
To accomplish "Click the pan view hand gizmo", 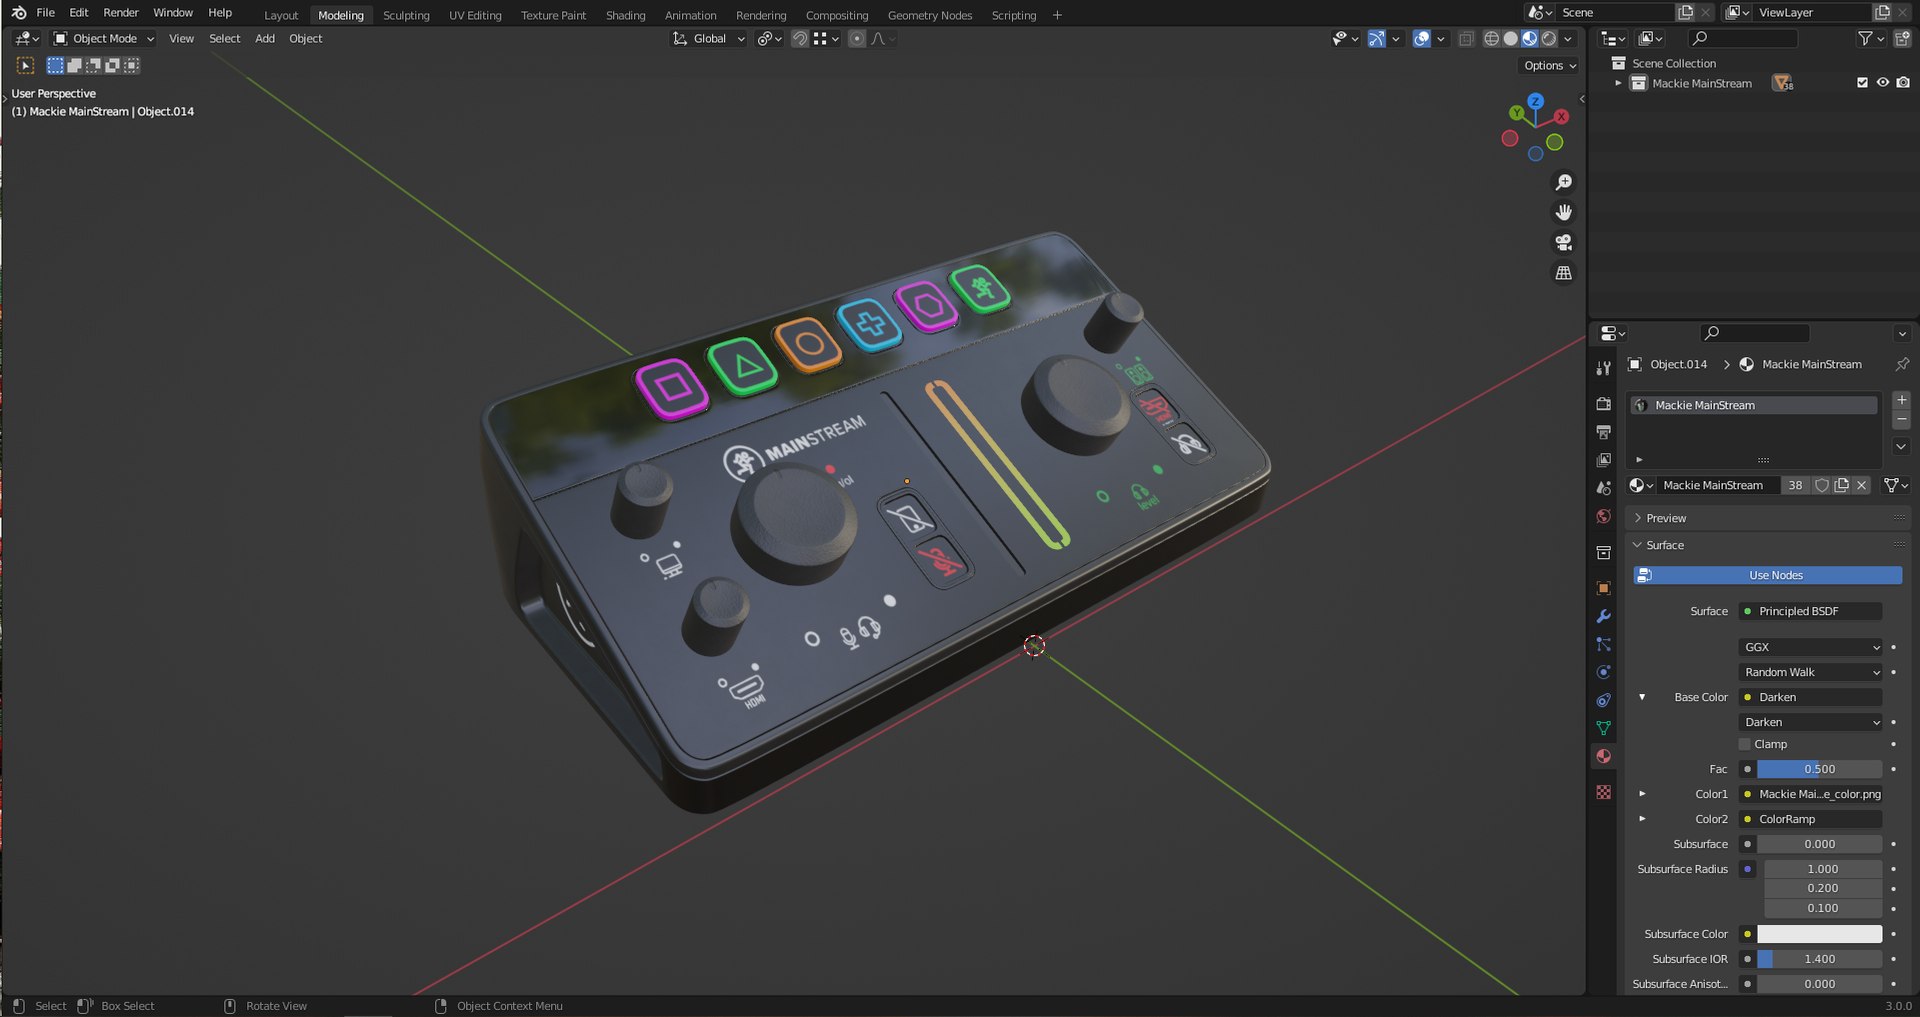I will [1563, 212].
